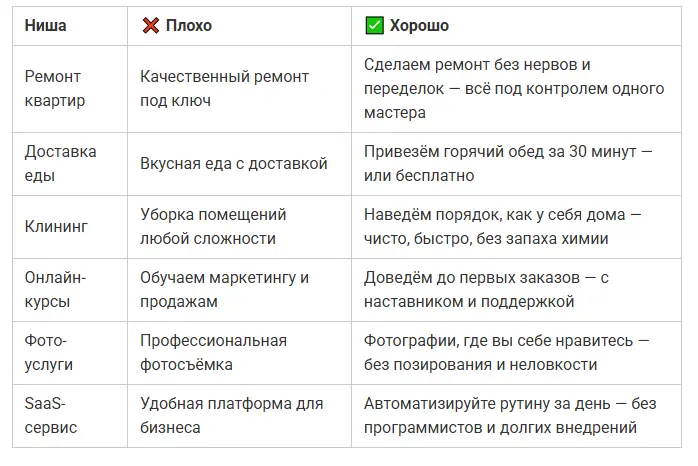Select the Фото-услуги cell

[49, 353]
